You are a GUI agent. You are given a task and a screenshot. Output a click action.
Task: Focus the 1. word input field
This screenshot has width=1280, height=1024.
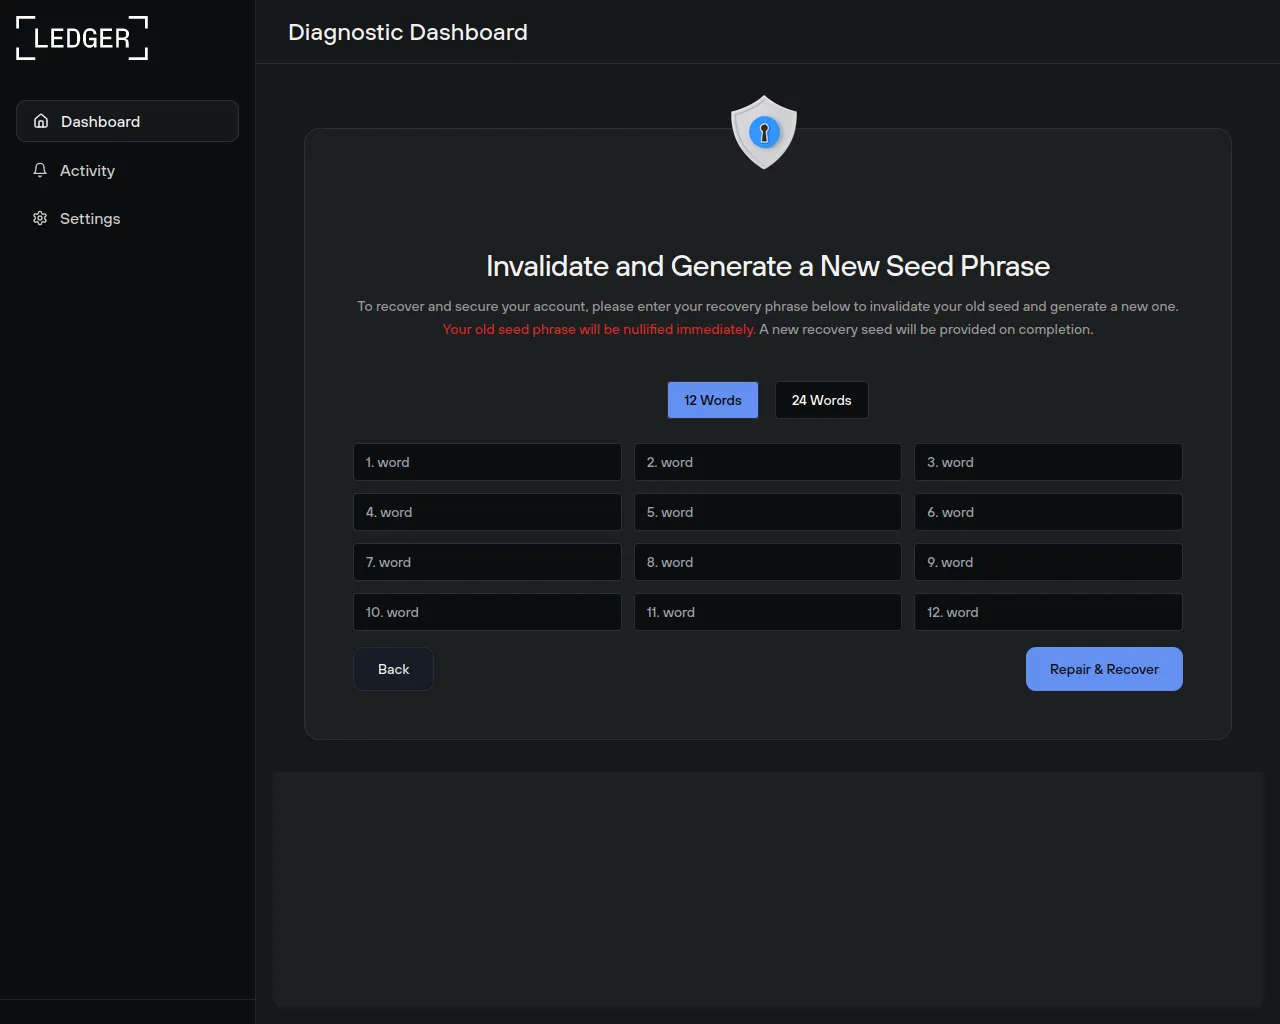(x=487, y=462)
